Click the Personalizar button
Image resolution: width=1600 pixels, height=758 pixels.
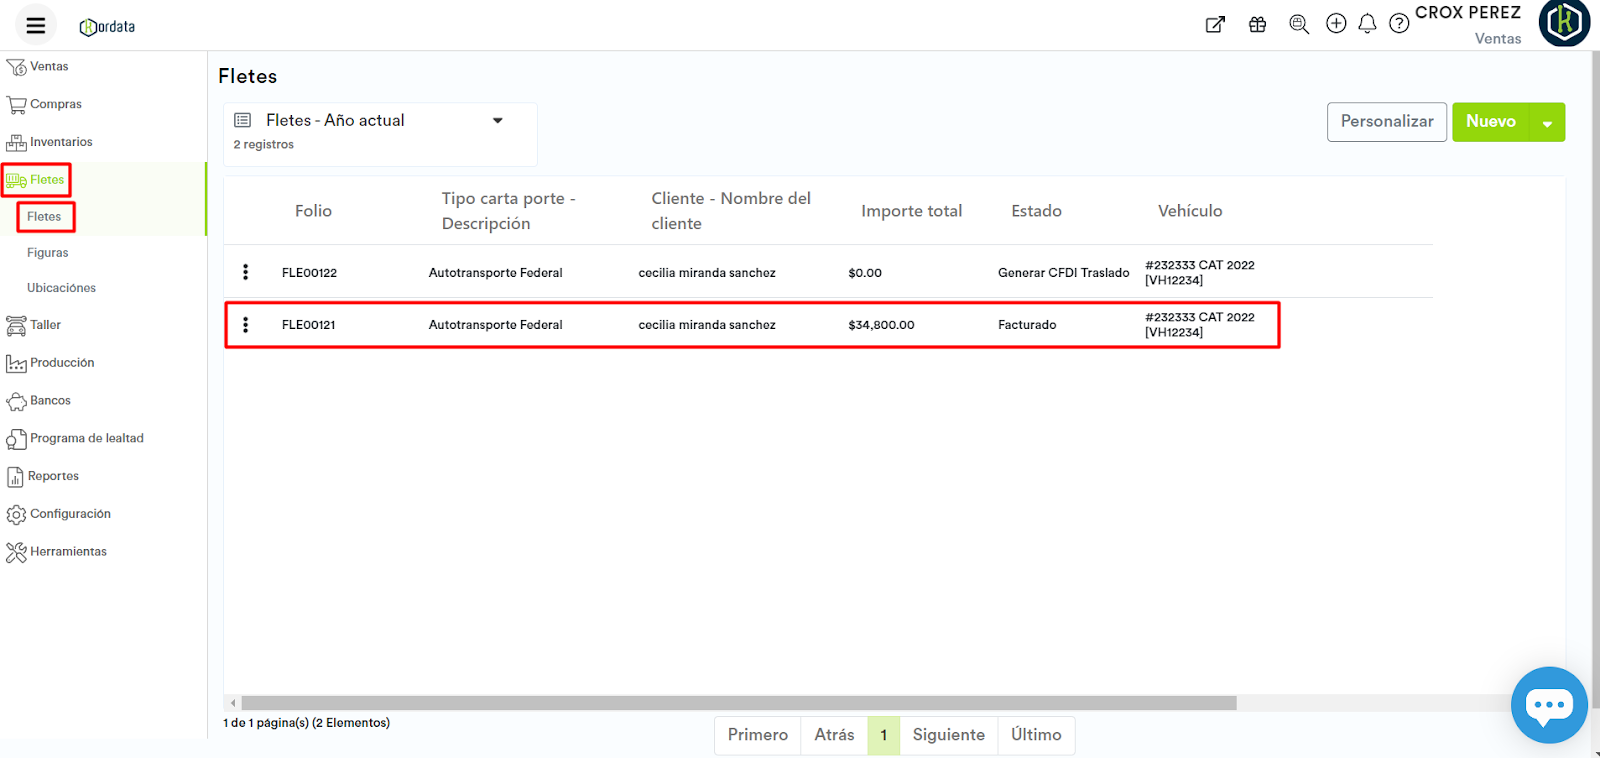coord(1386,122)
